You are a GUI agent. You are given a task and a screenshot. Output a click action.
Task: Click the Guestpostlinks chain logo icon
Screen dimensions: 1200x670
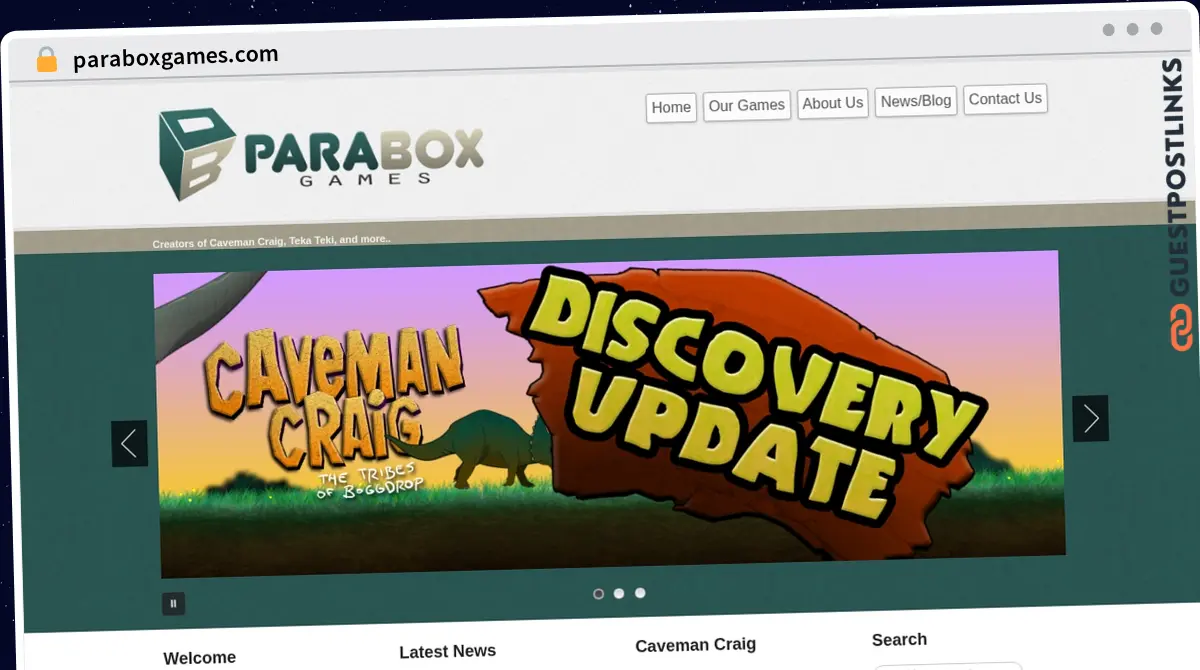click(x=1181, y=328)
